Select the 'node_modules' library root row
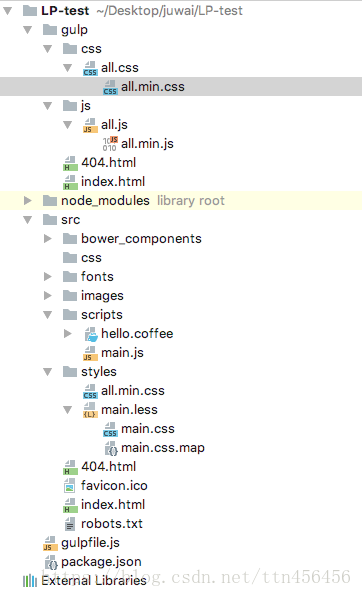Image resolution: width=362 pixels, height=597 pixels. click(x=181, y=201)
